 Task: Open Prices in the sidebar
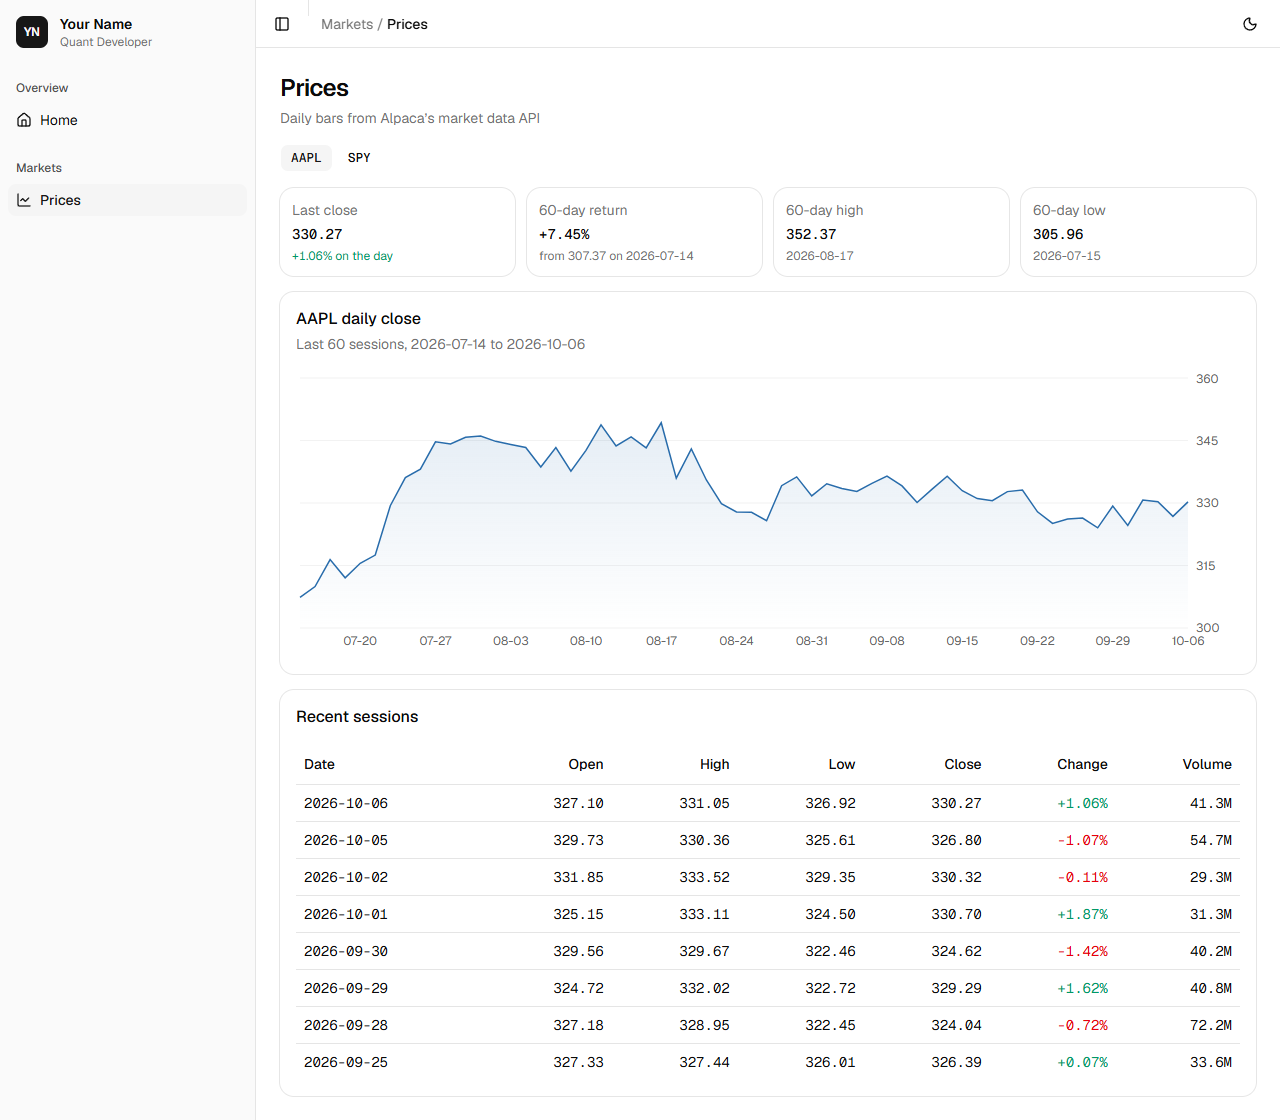[x=127, y=200]
